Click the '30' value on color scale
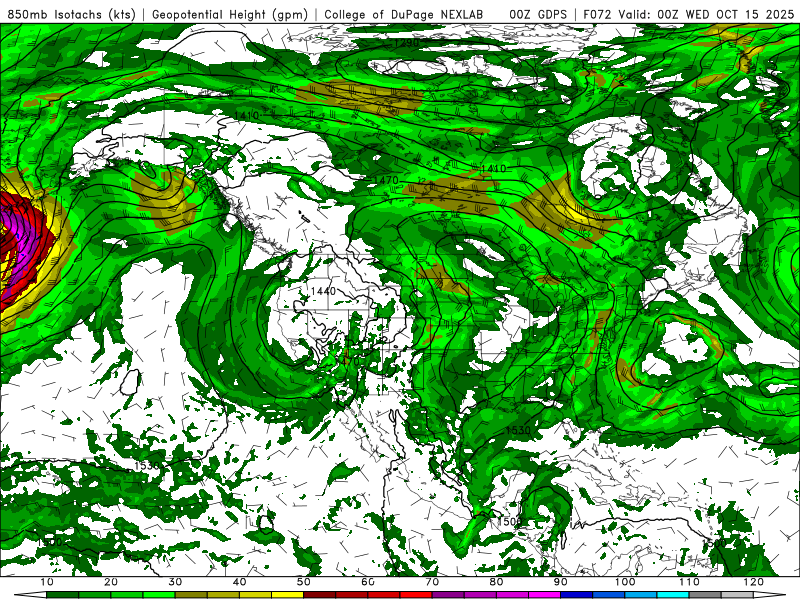The width and height of the screenshot is (800, 600). [x=175, y=582]
